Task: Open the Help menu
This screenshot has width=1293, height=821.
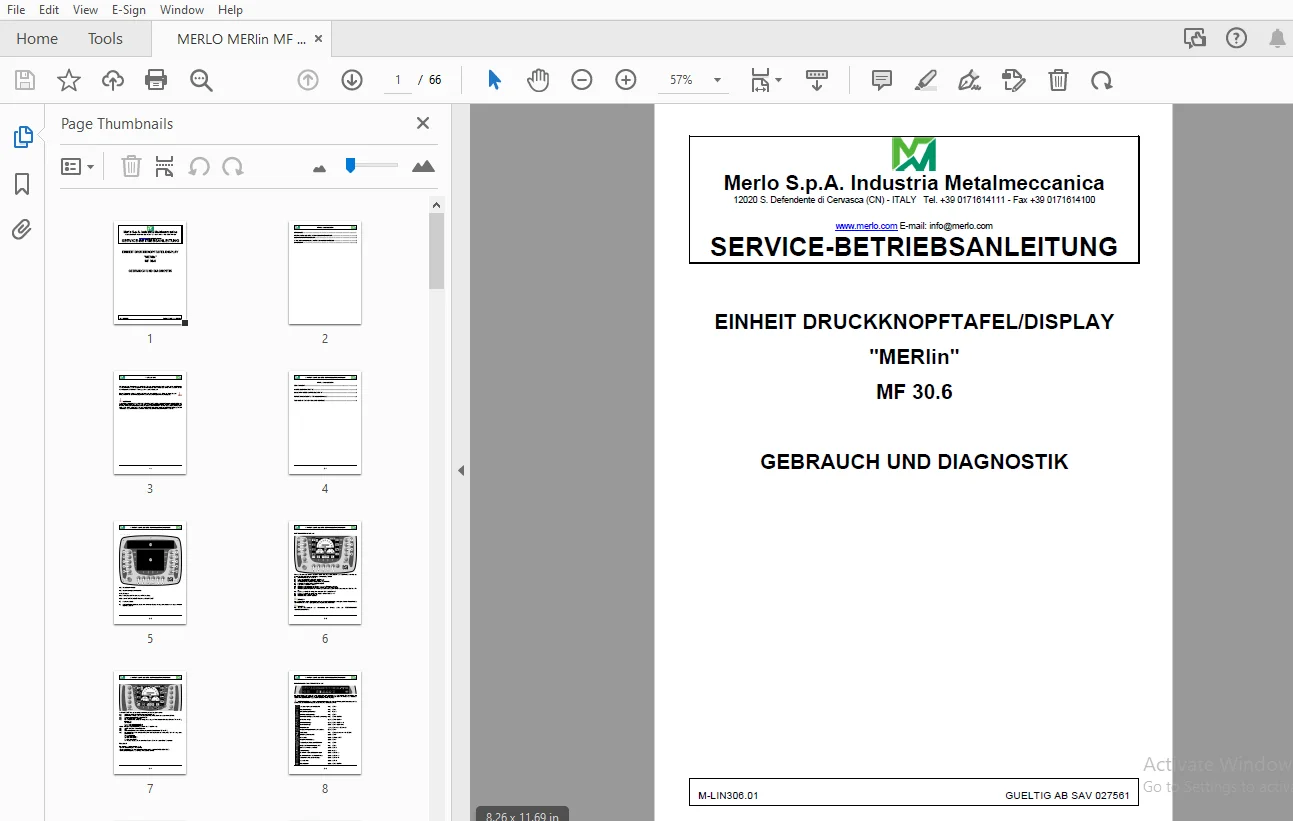Action: [x=230, y=10]
